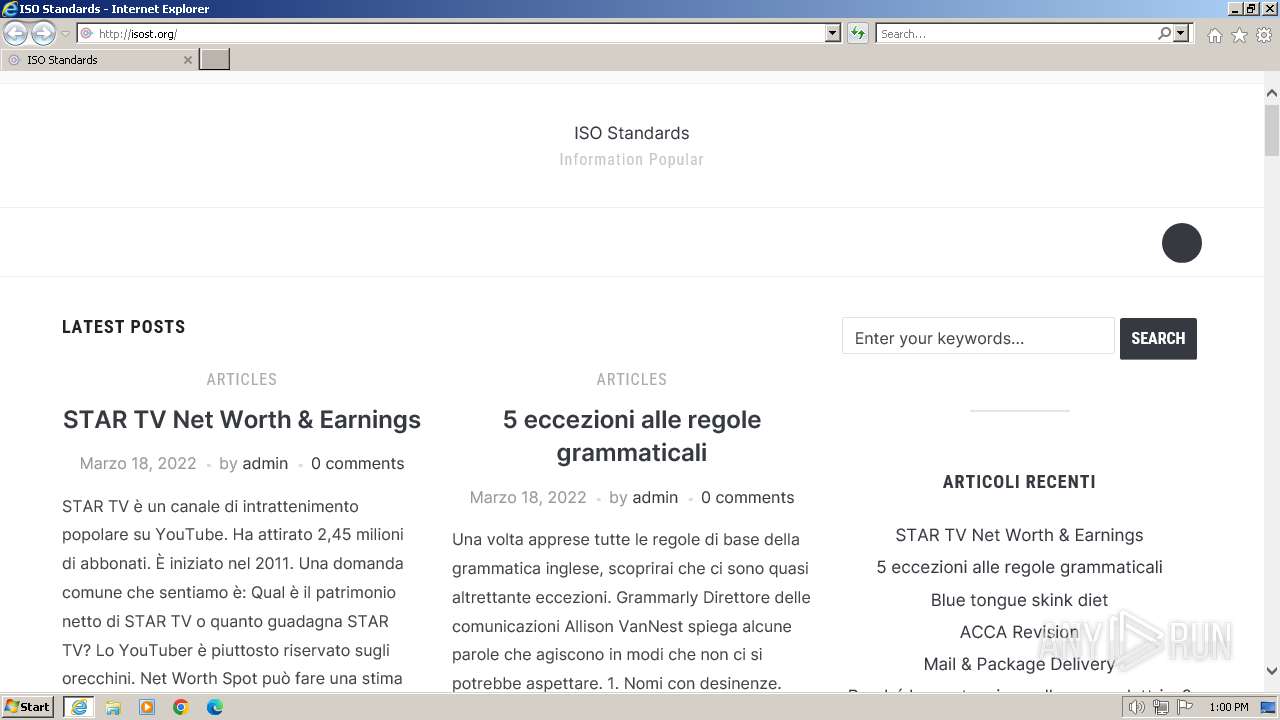Click the page scrollbar up arrow
Screen dimensions: 1280x720
point(1272,93)
